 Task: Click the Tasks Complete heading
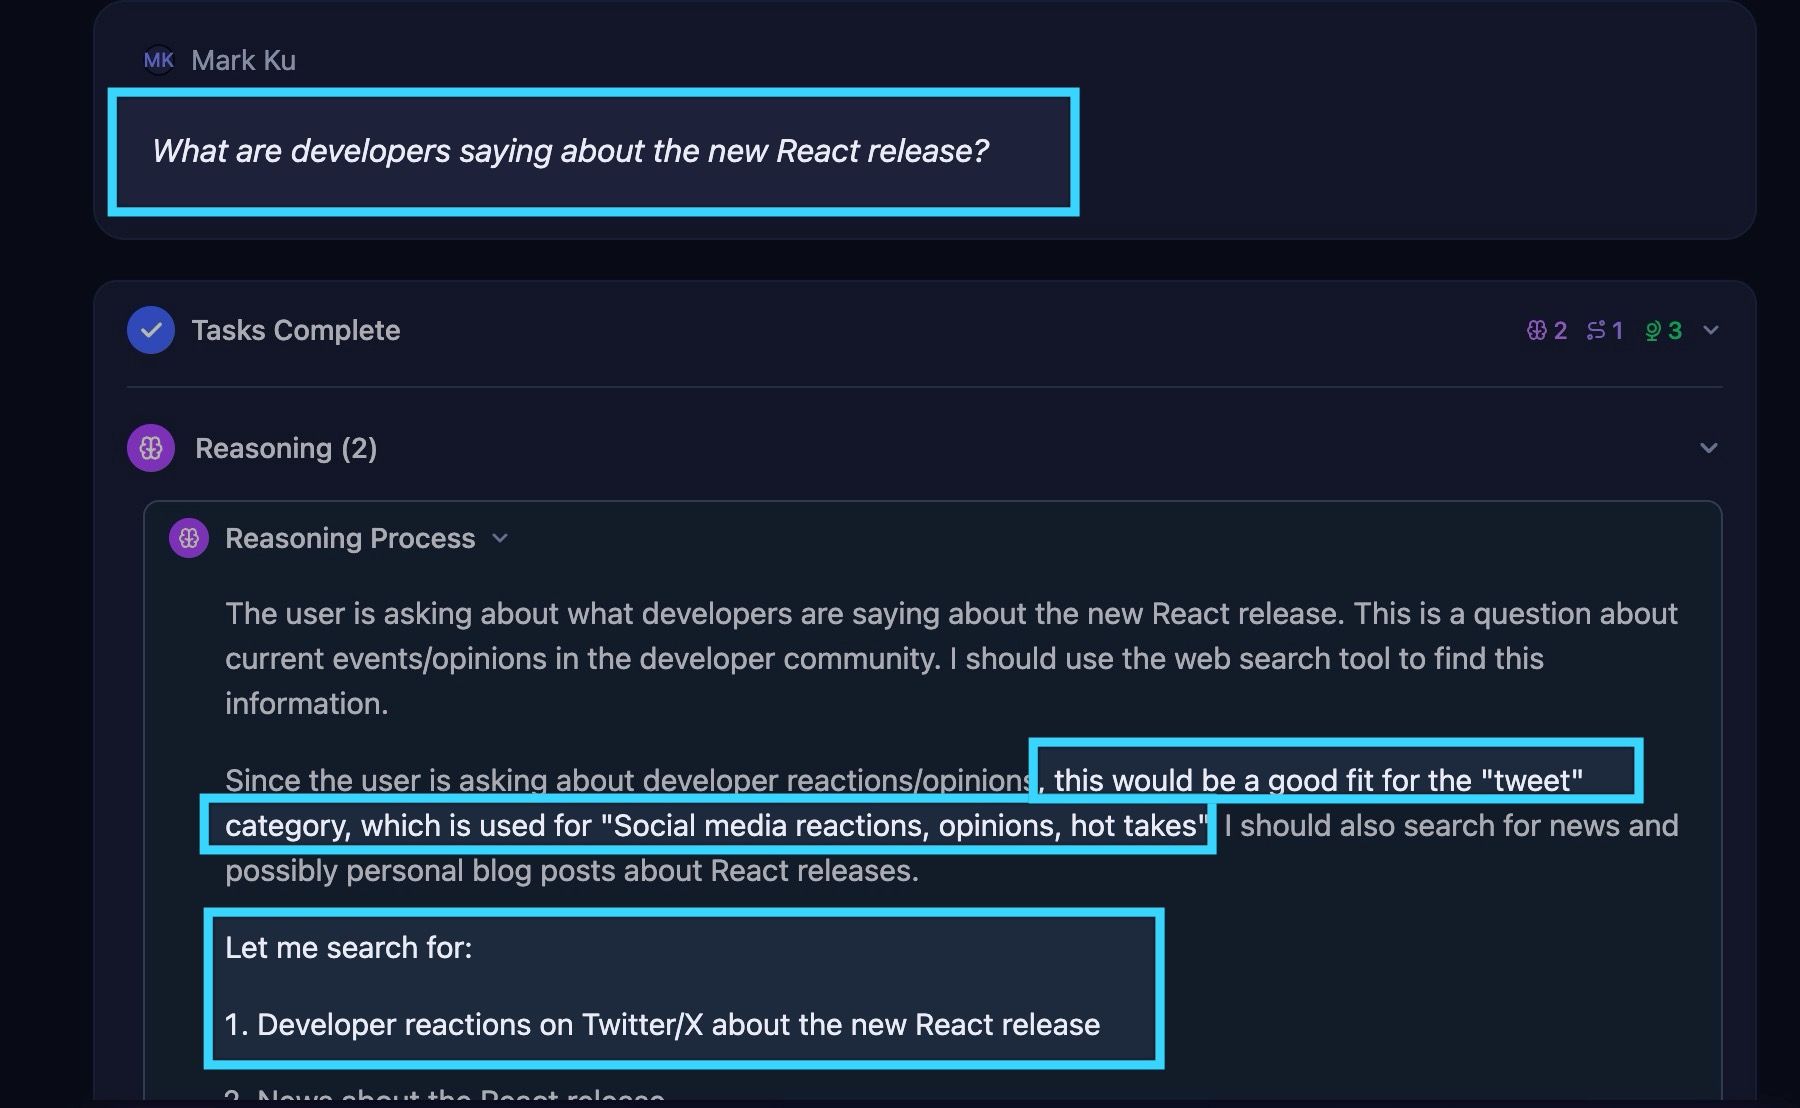pos(296,330)
